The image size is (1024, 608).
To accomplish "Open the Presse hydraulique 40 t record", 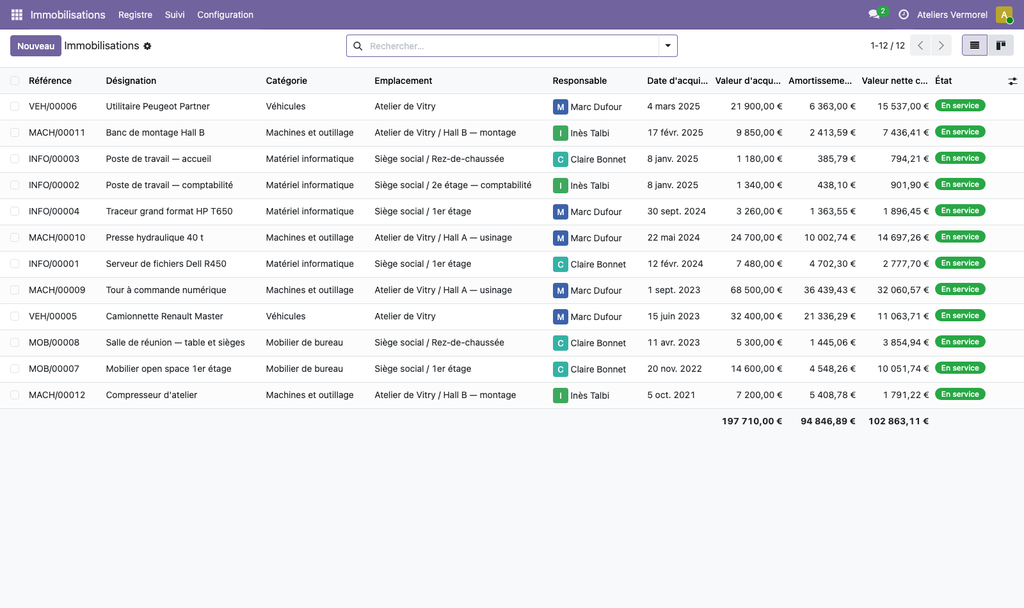I will pyautogui.click(x=155, y=238).
